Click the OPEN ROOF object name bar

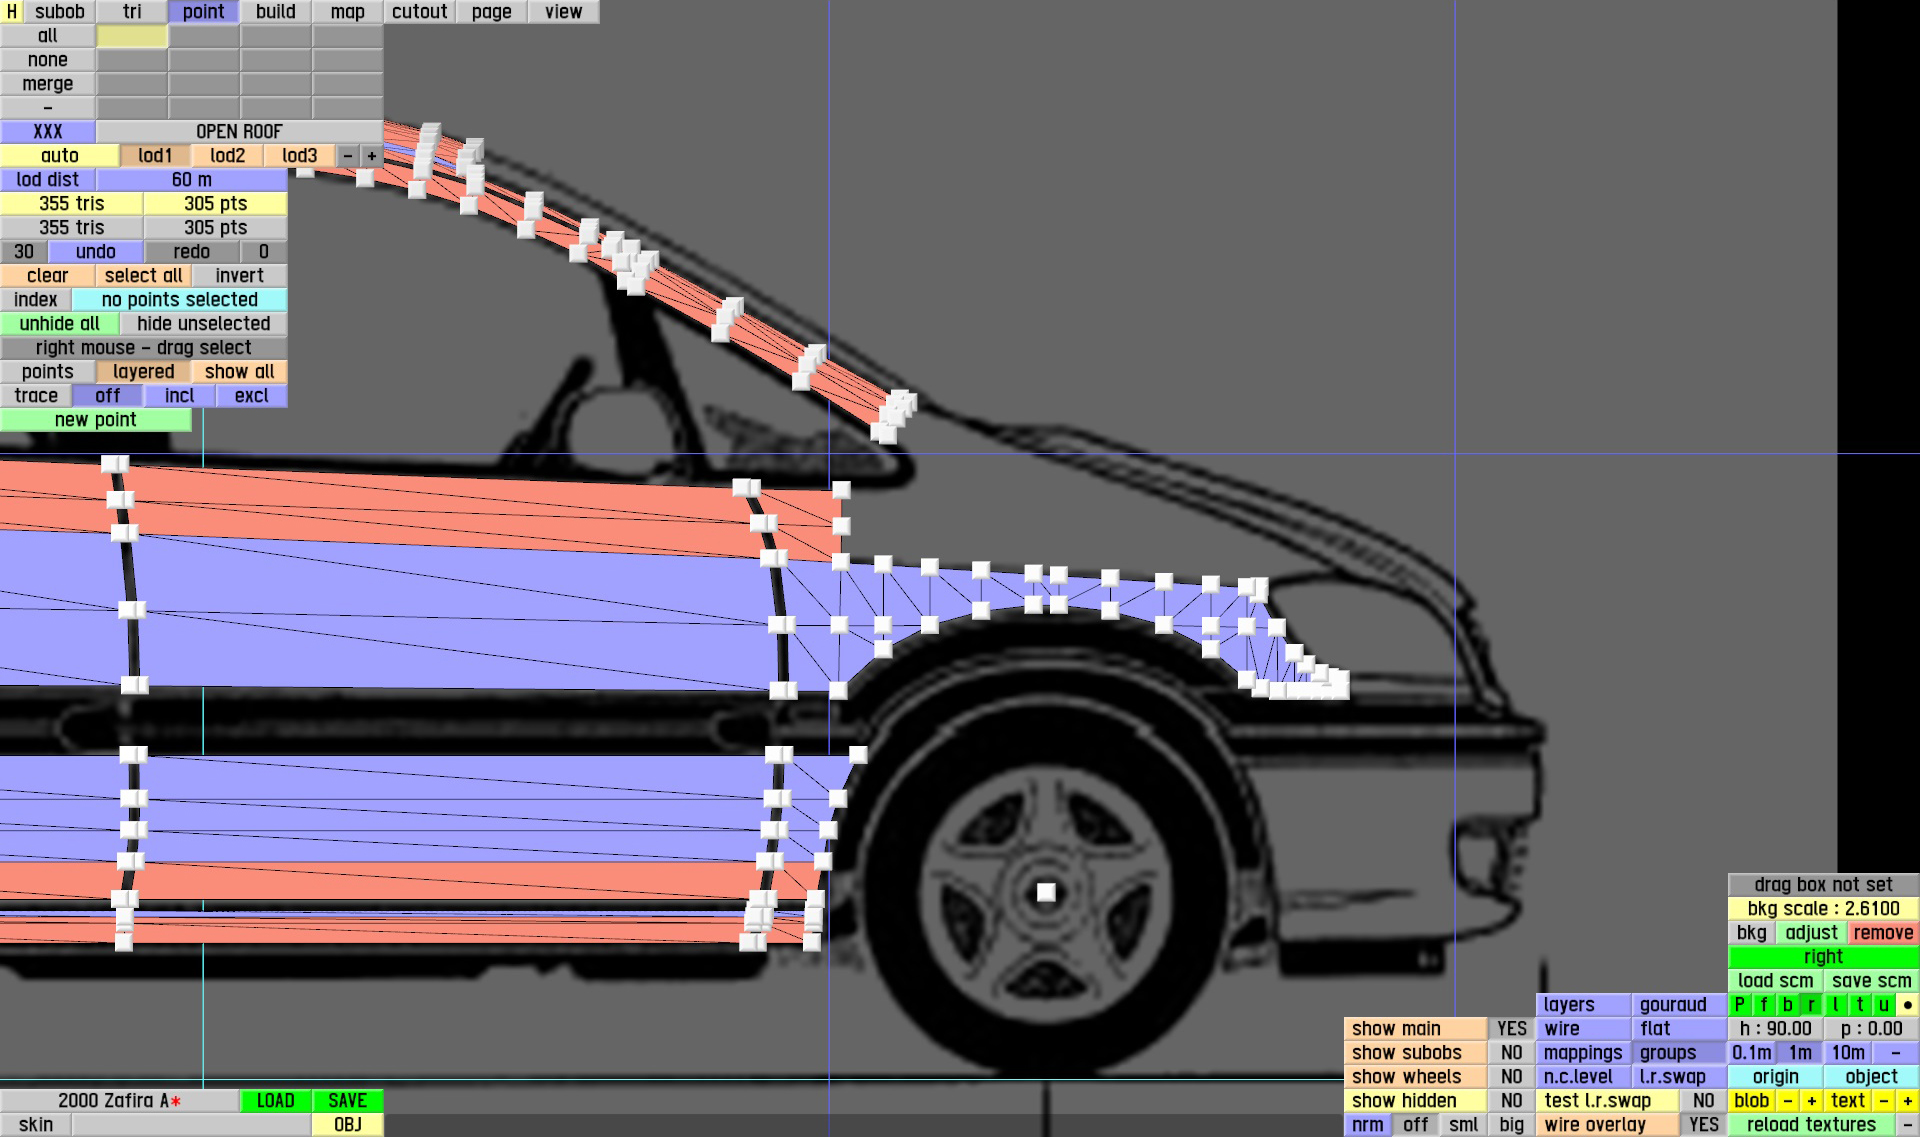(239, 132)
